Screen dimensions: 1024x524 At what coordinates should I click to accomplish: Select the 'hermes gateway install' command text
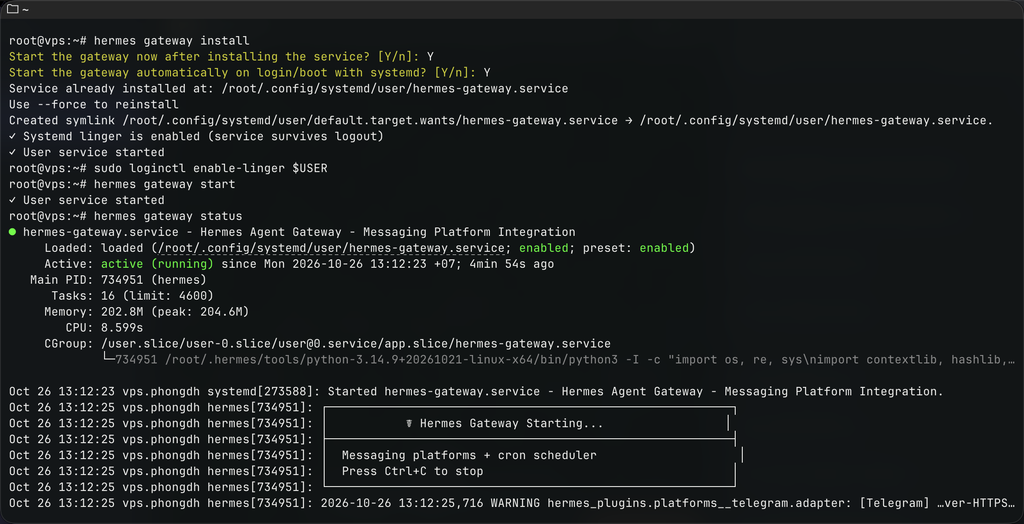[172, 41]
